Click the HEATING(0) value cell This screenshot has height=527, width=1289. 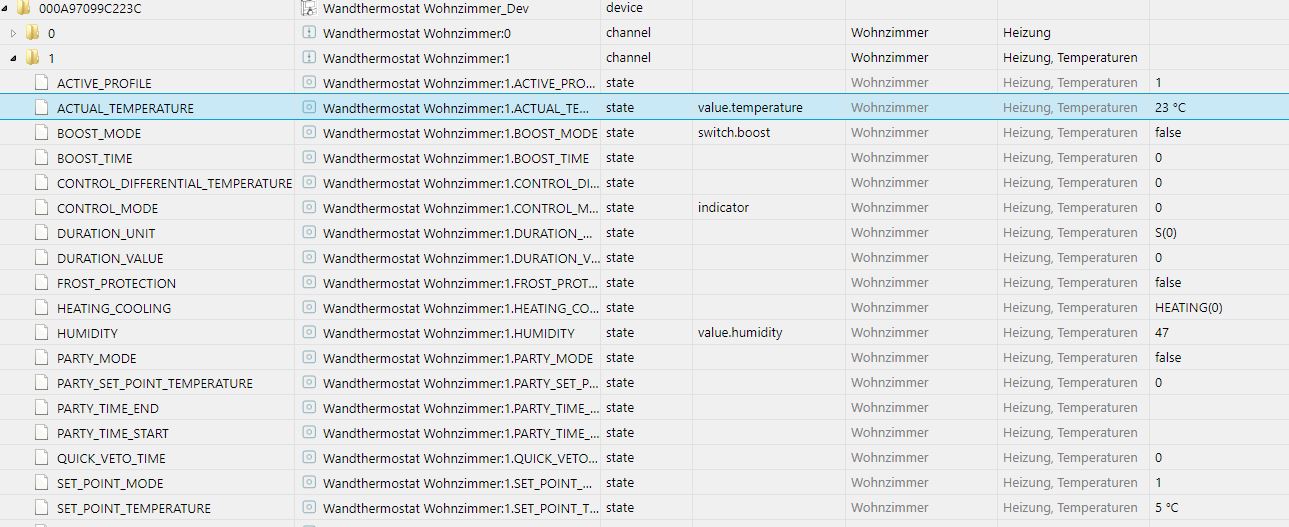pos(1188,307)
